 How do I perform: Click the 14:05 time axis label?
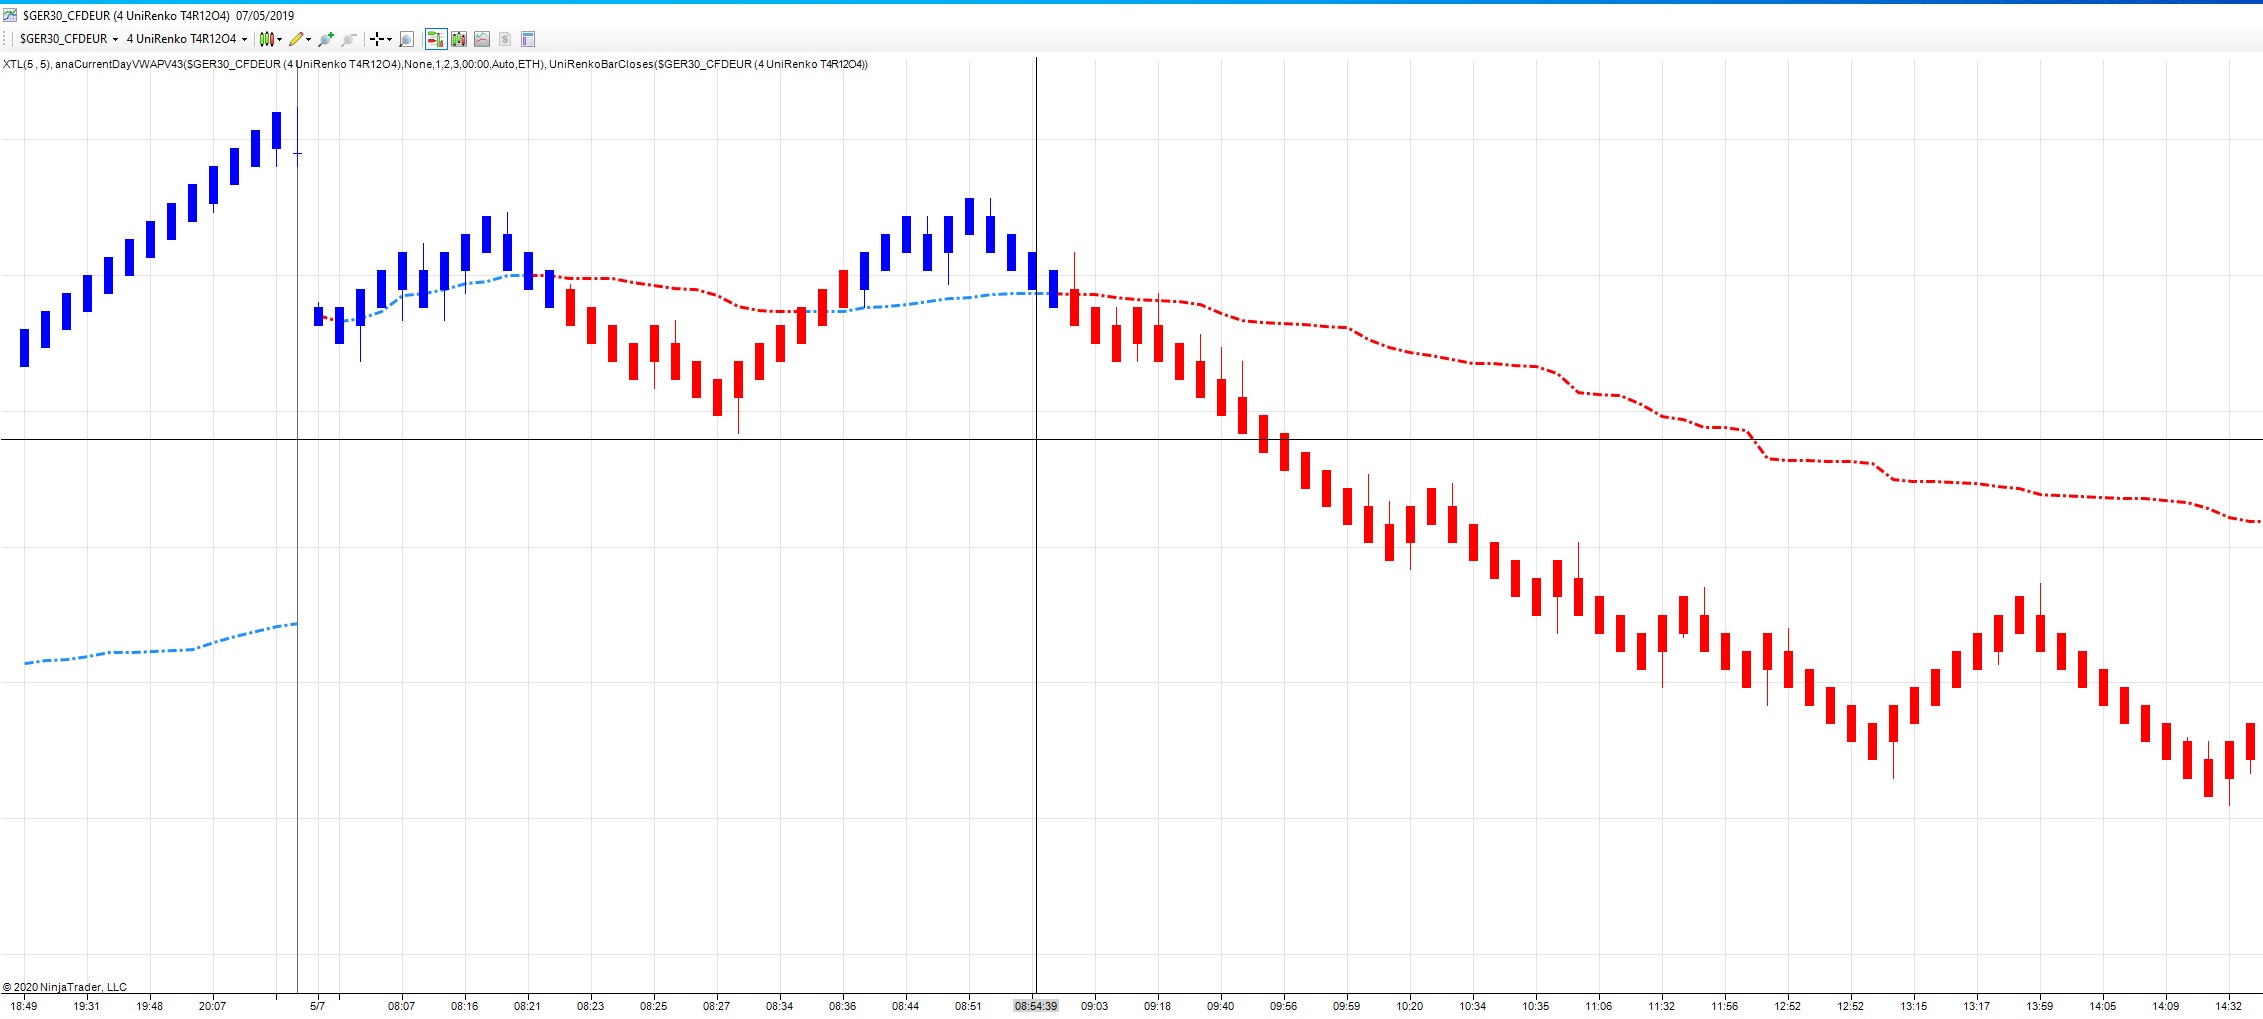coord(2103,1006)
